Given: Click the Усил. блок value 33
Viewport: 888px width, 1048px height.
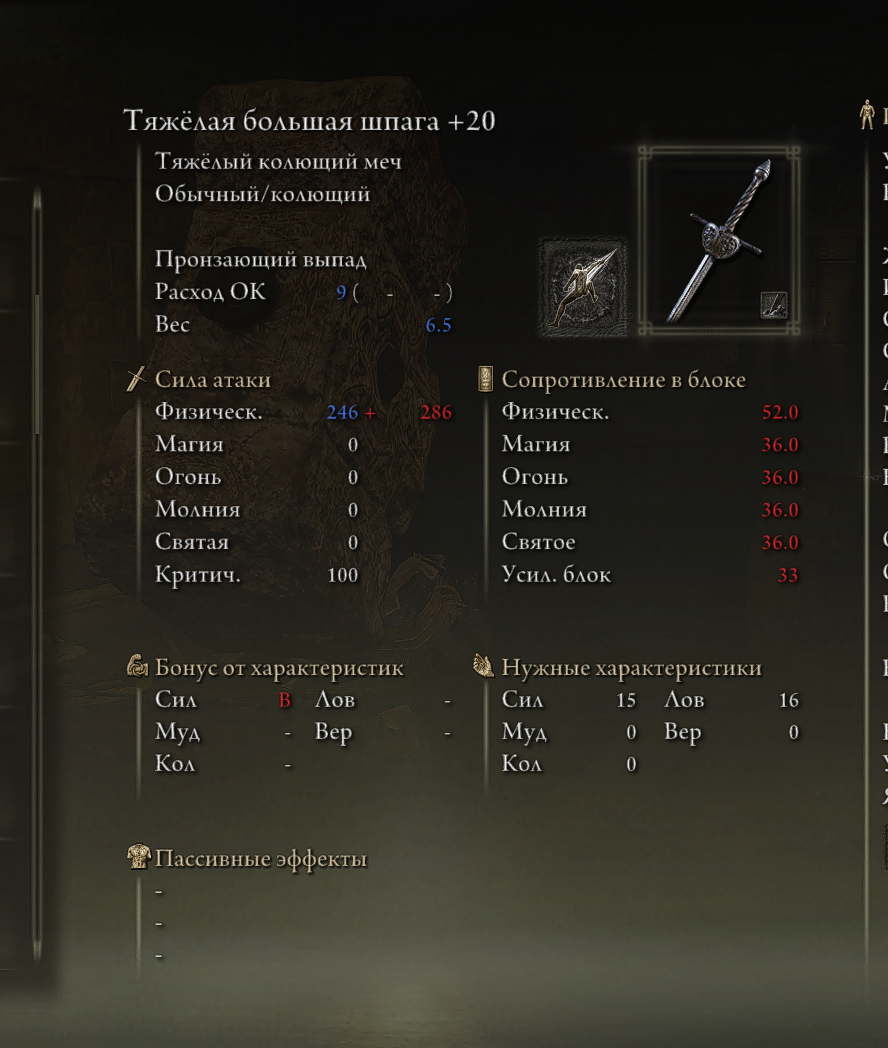Looking at the screenshot, I should [x=788, y=575].
